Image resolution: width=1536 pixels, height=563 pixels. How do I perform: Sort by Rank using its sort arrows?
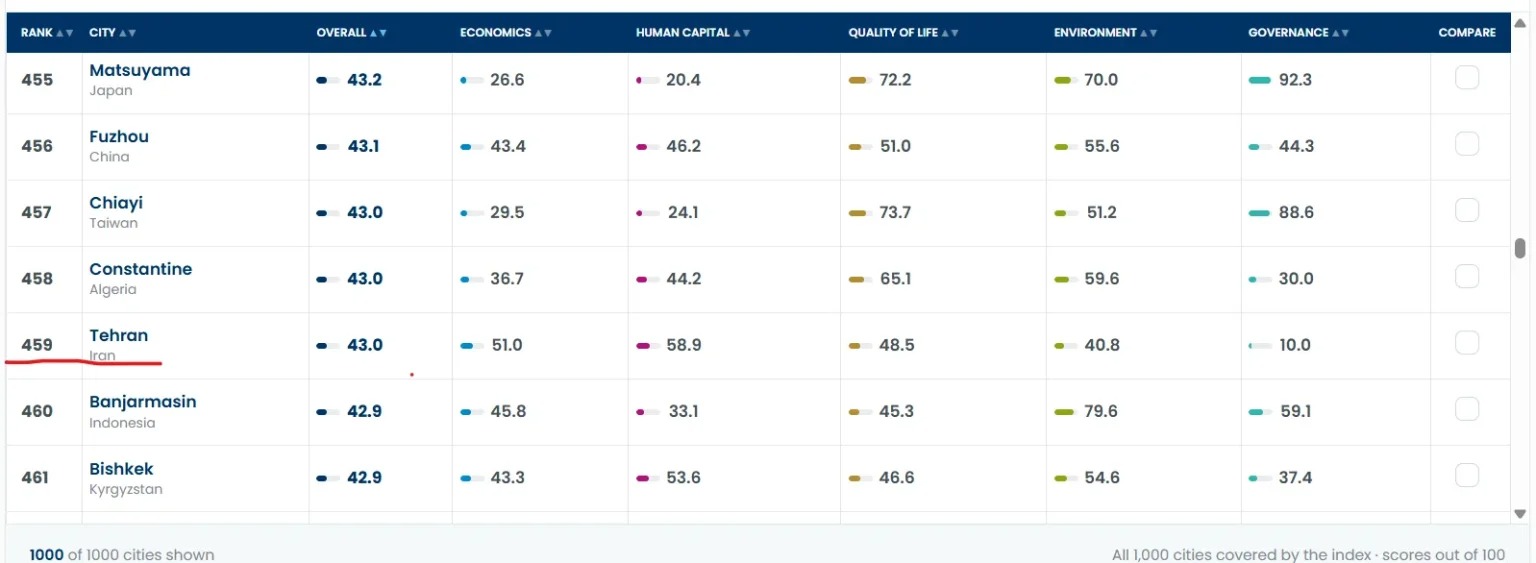(65, 33)
